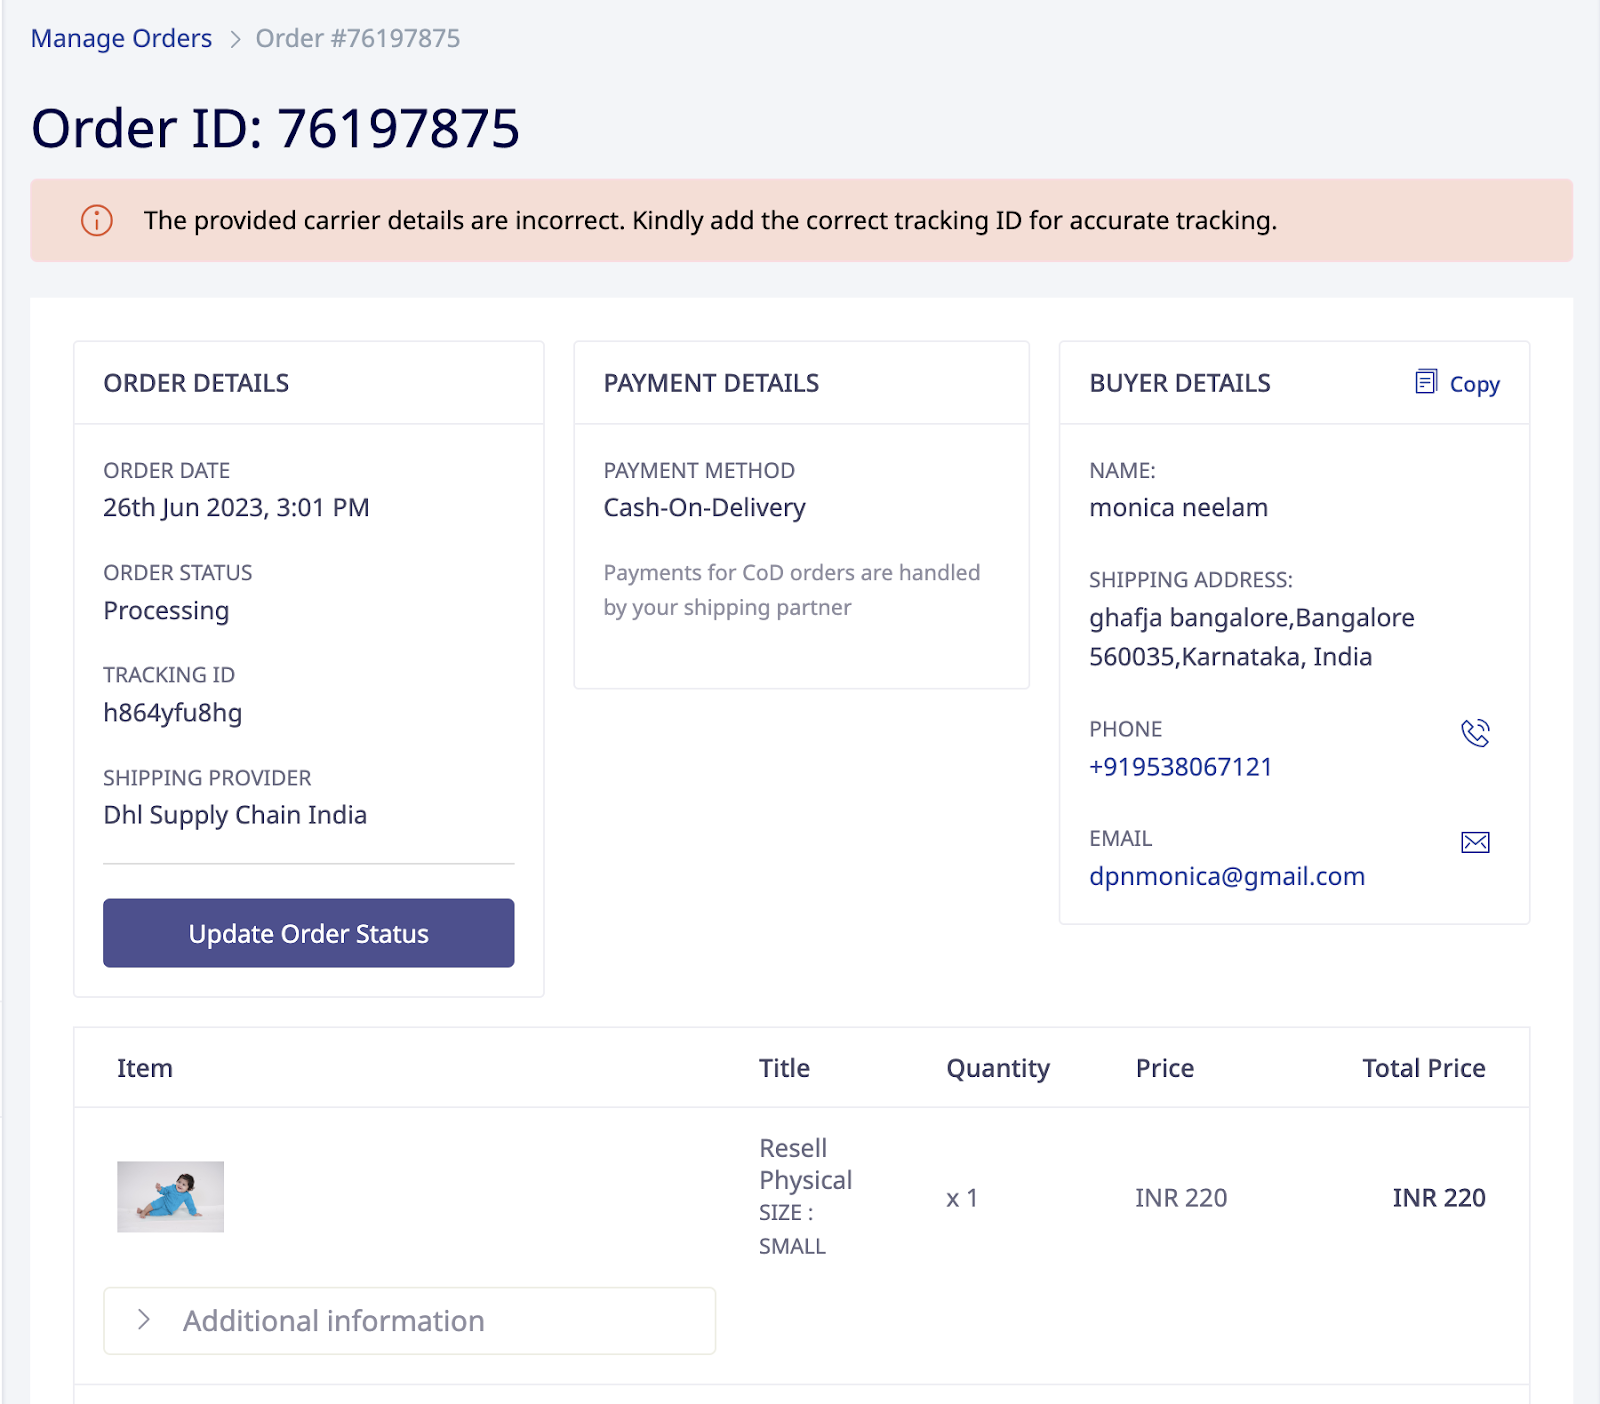Expand the Additional information section

pyautogui.click(x=333, y=1320)
